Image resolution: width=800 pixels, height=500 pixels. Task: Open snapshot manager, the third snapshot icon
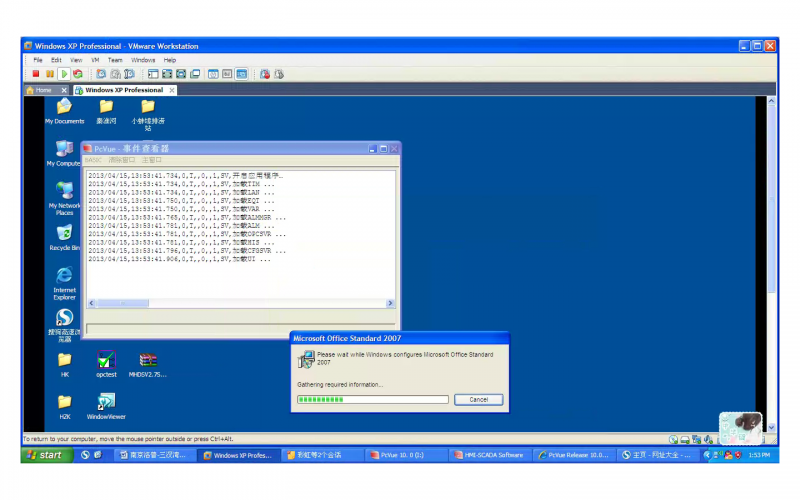[130, 74]
